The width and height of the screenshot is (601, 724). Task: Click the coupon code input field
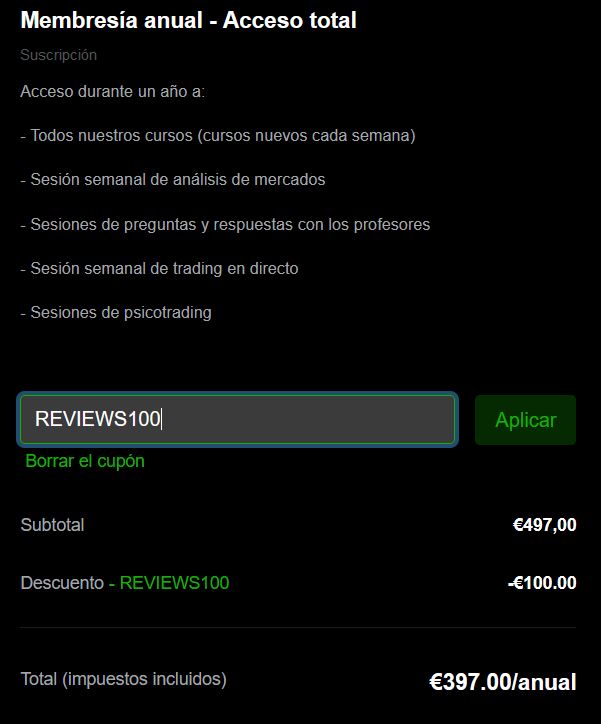point(237,420)
